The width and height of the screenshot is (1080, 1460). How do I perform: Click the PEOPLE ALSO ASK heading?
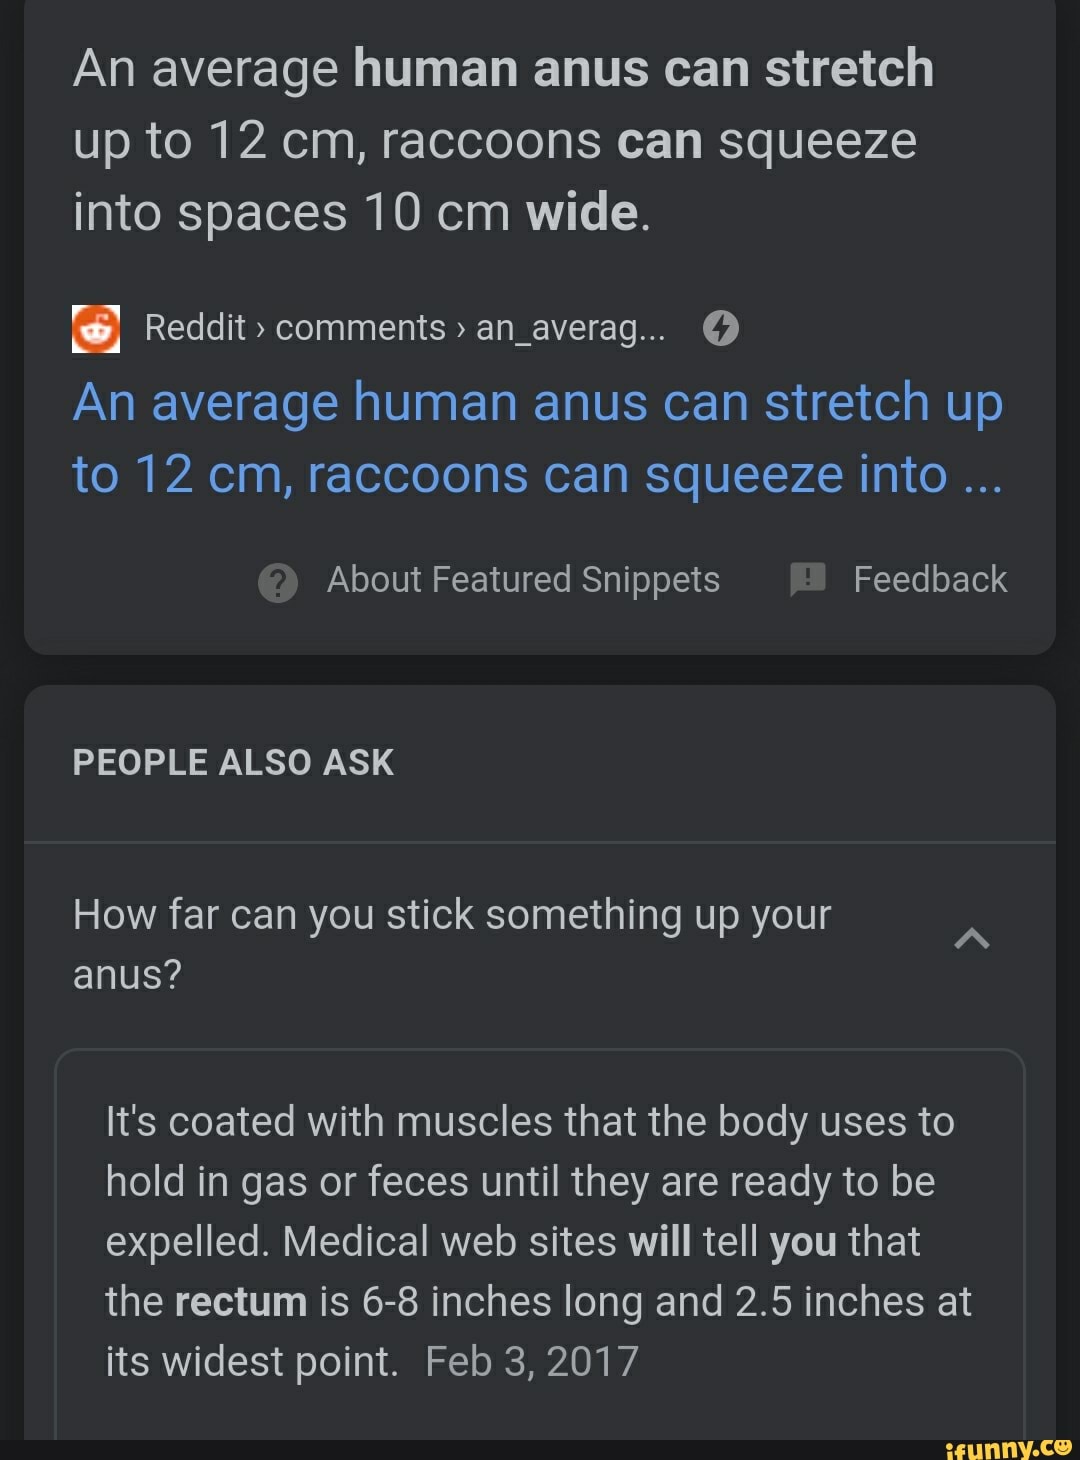[x=233, y=763]
